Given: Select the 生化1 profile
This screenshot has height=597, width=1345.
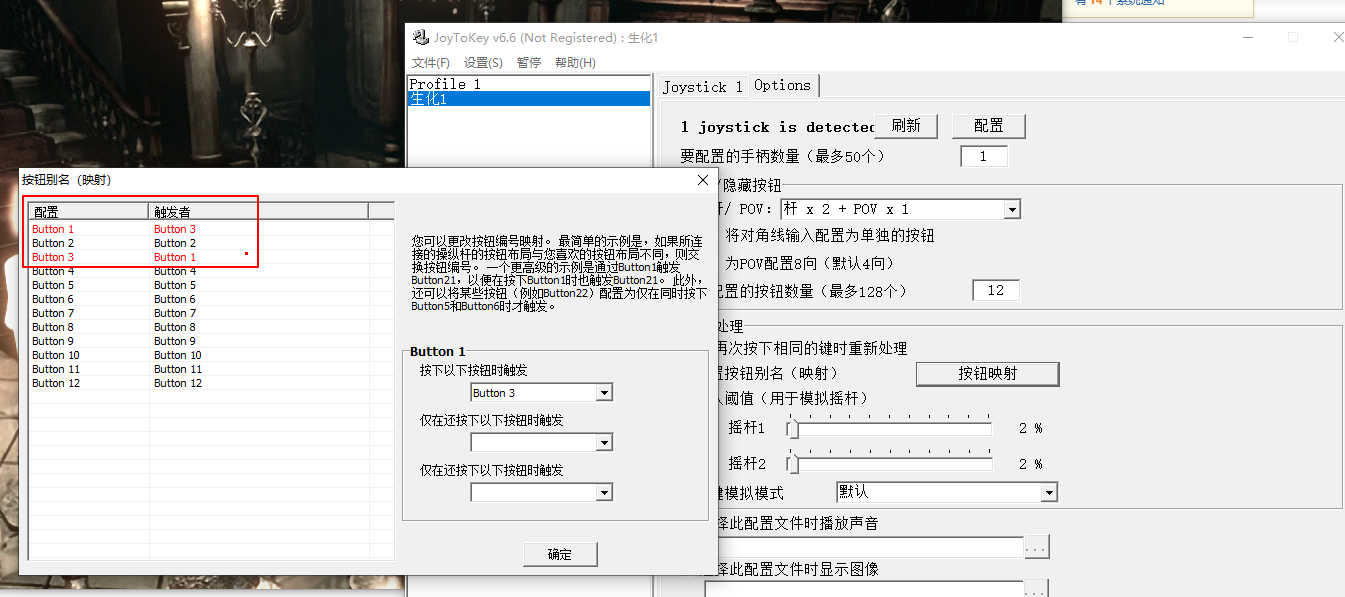Looking at the screenshot, I should (529, 99).
